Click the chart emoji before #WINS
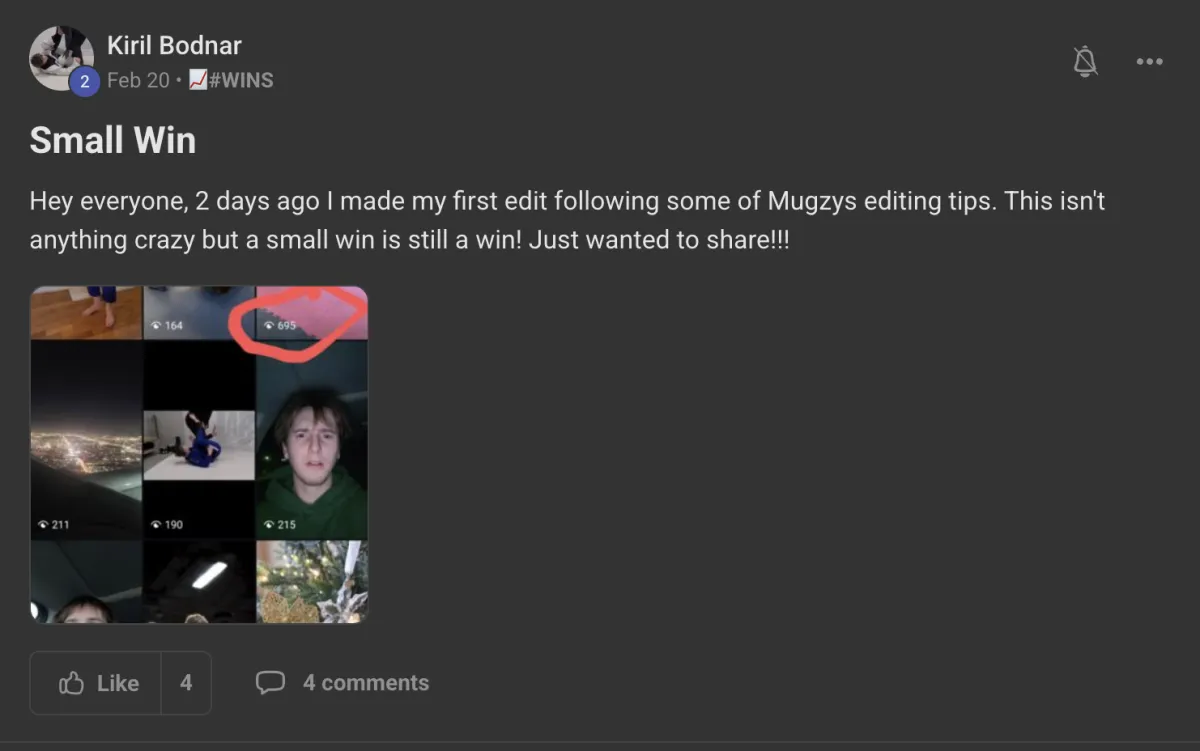The width and height of the screenshot is (1200, 751). (x=197, y=80)
